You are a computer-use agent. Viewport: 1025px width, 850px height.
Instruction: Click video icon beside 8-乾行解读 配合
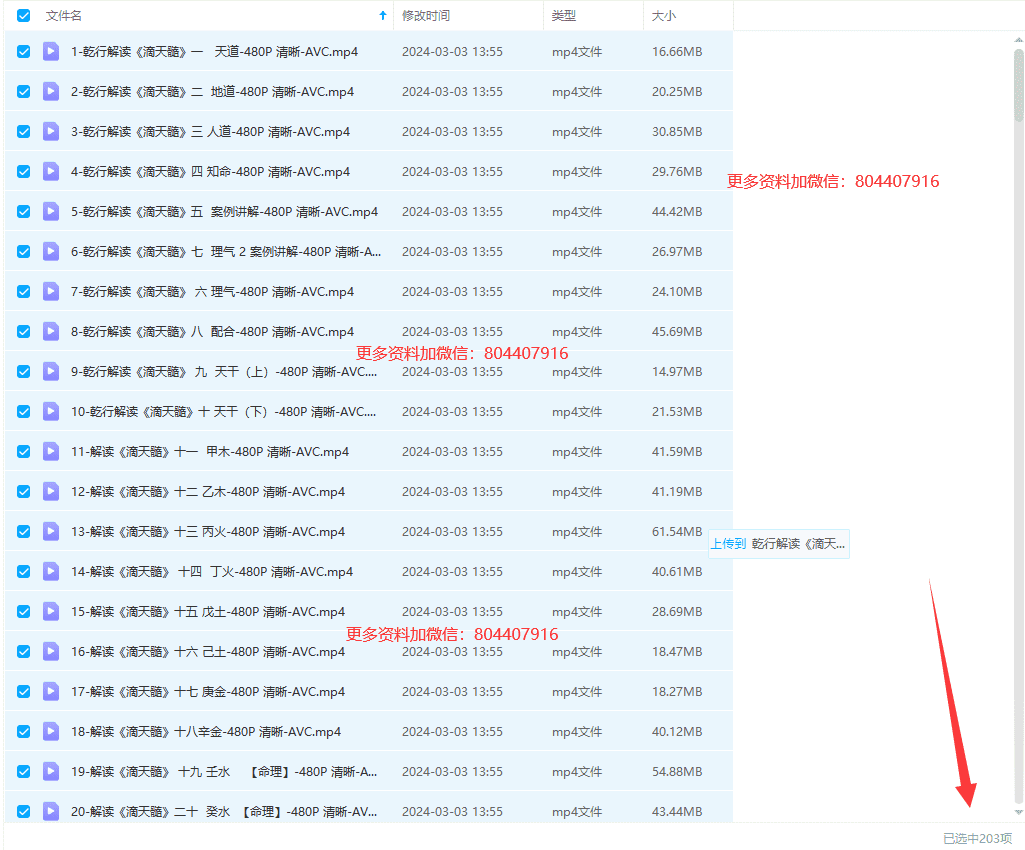tap(51, 332)
